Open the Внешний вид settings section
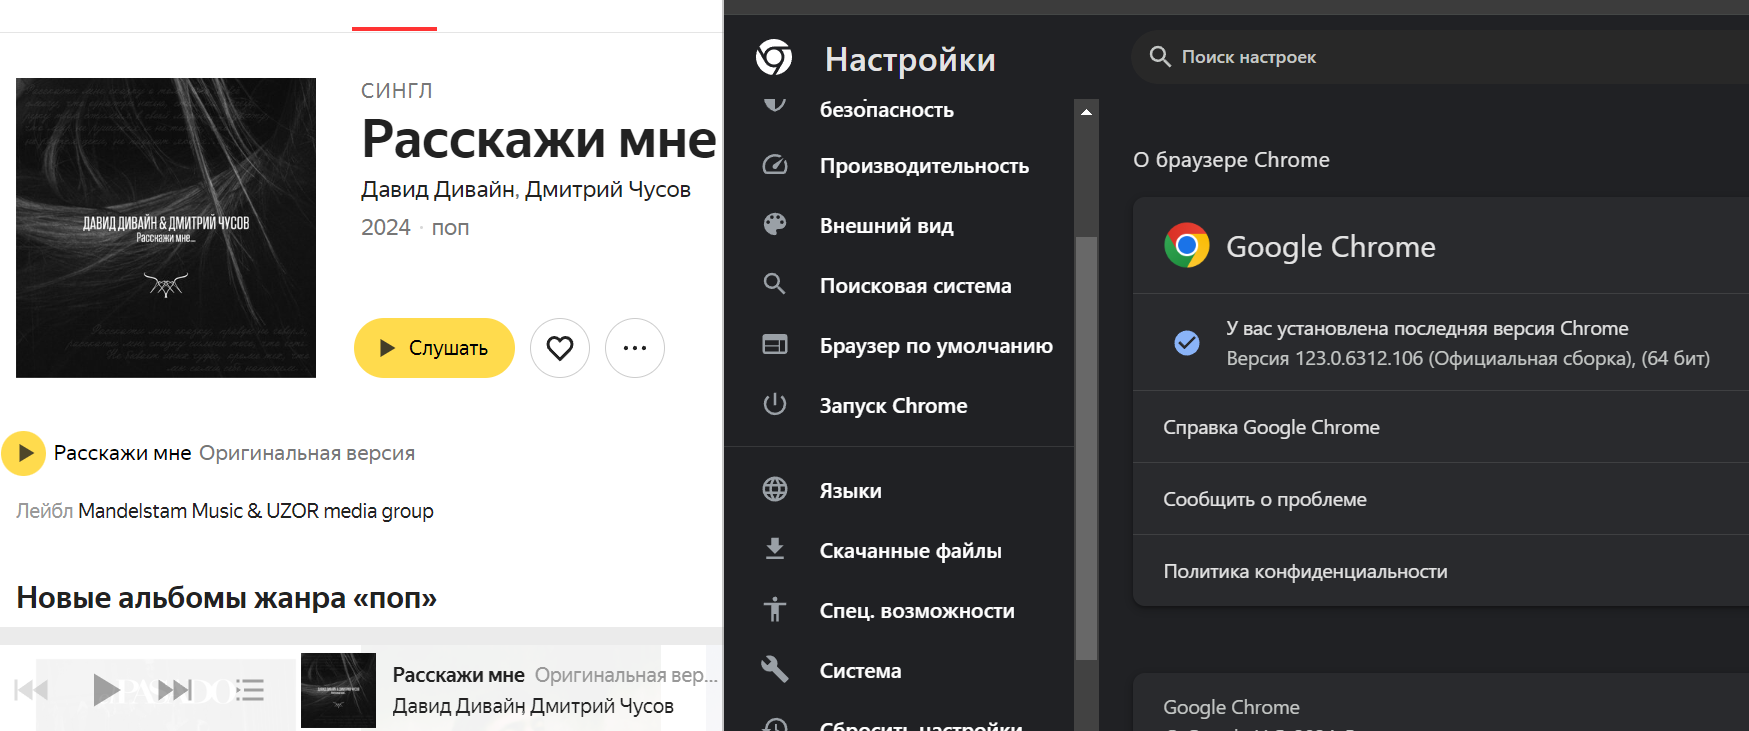 (886, 225)
